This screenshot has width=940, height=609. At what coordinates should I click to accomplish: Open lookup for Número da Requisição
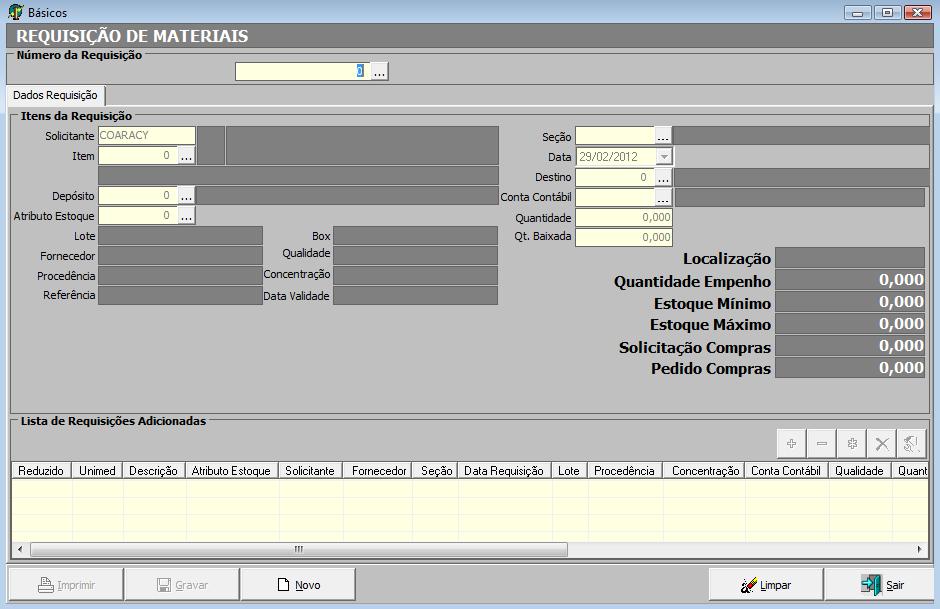click(x=379, y=72)
